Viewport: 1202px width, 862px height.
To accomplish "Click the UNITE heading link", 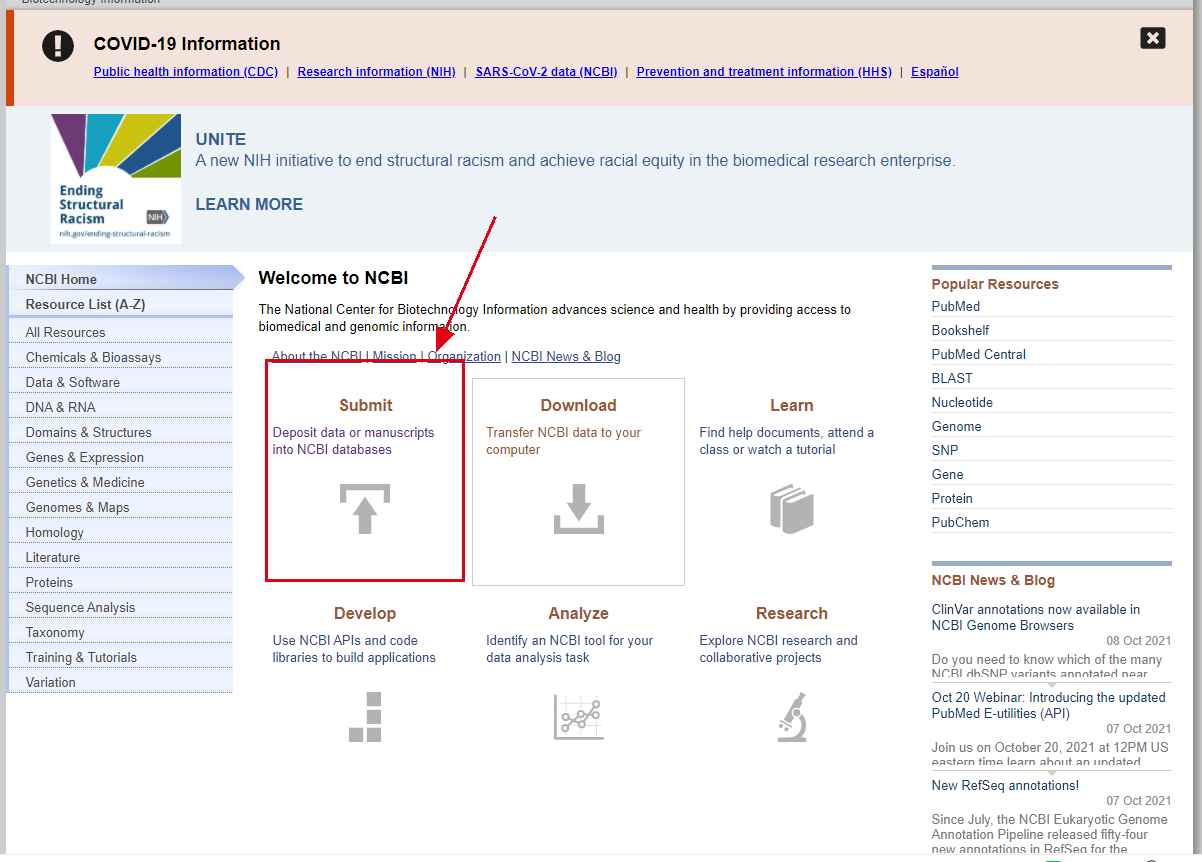I will point(221,139).
